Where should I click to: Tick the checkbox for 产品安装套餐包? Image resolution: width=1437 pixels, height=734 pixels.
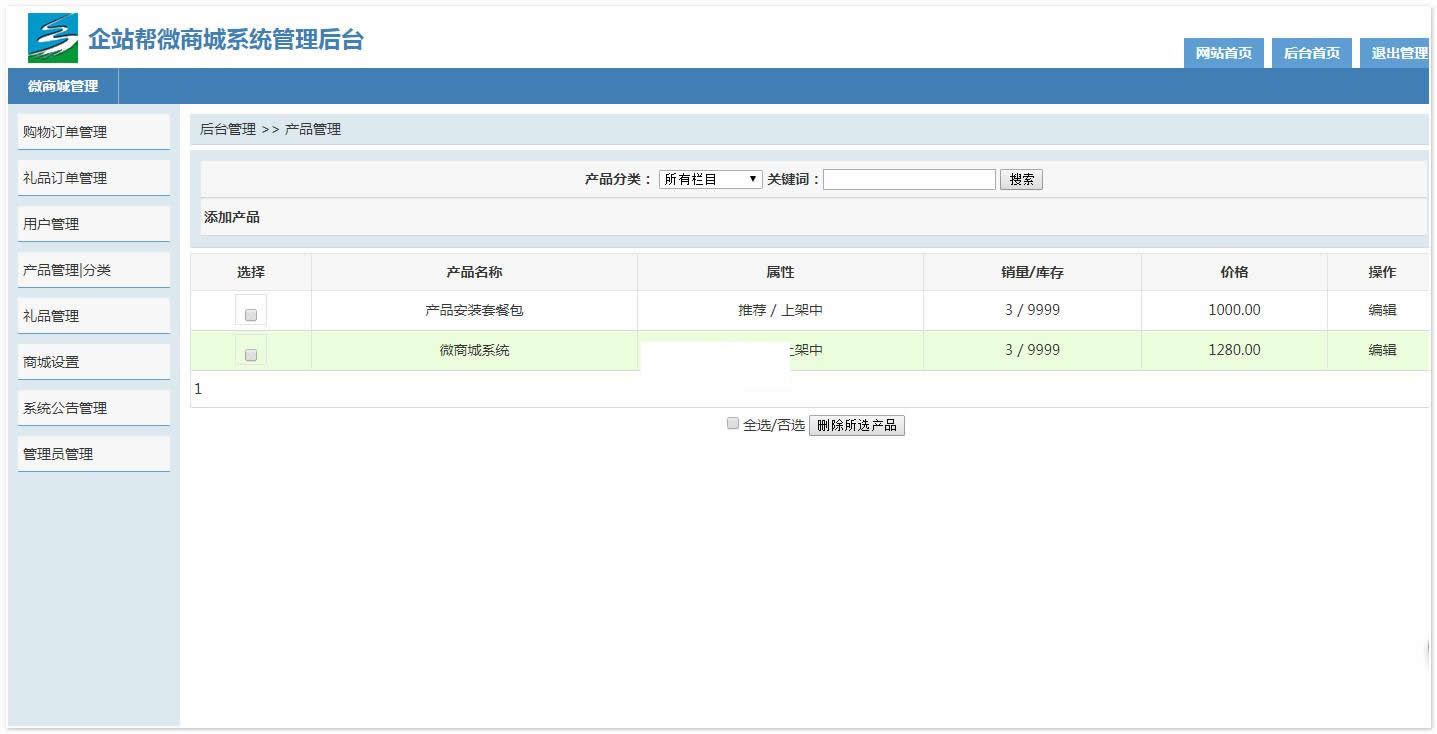tap(251, 314)
